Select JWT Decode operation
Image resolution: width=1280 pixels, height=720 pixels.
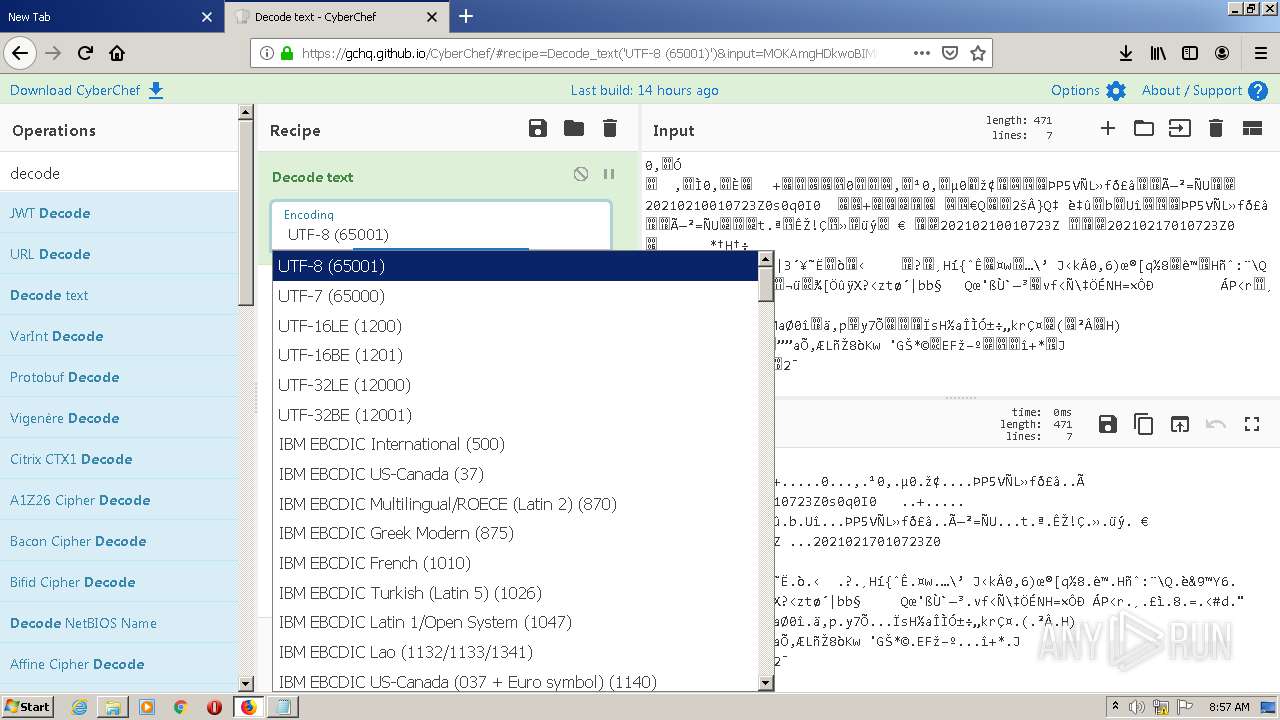[x=119, y=213]
